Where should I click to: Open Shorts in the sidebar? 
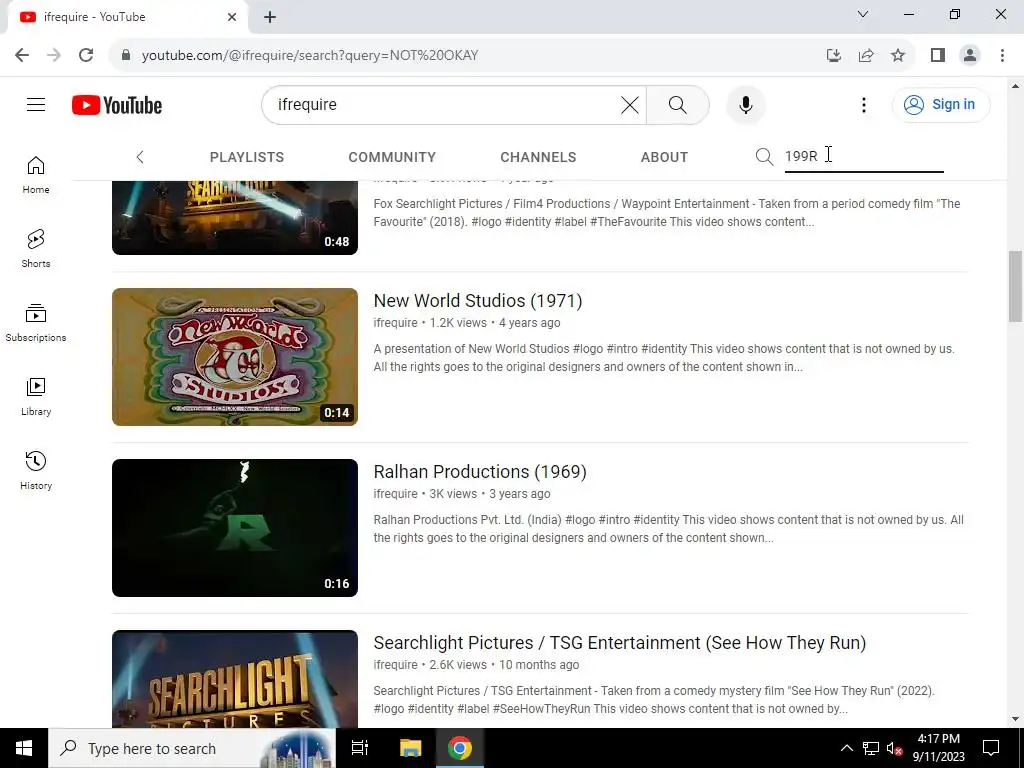(36, 249)
